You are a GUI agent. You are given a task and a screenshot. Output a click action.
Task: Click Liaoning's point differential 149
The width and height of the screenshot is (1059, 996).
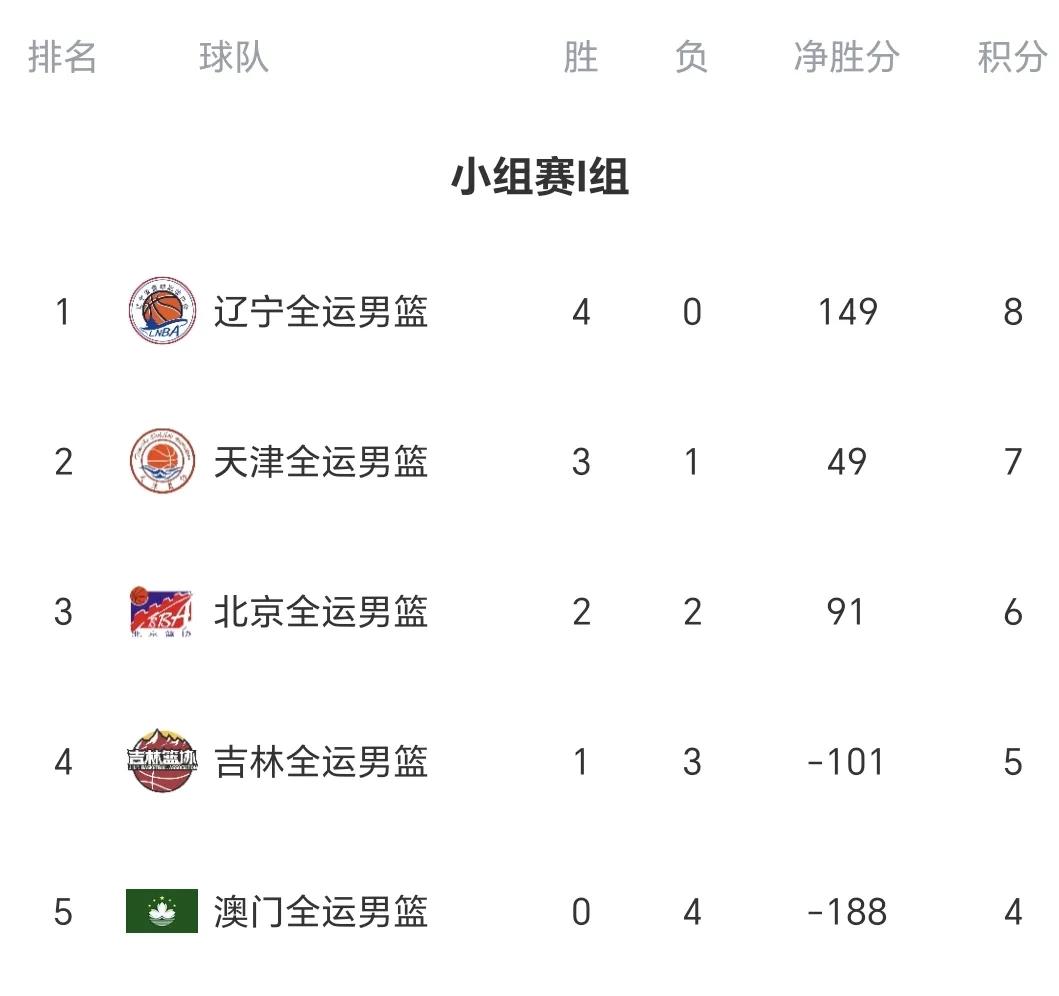tap(847, 312)
